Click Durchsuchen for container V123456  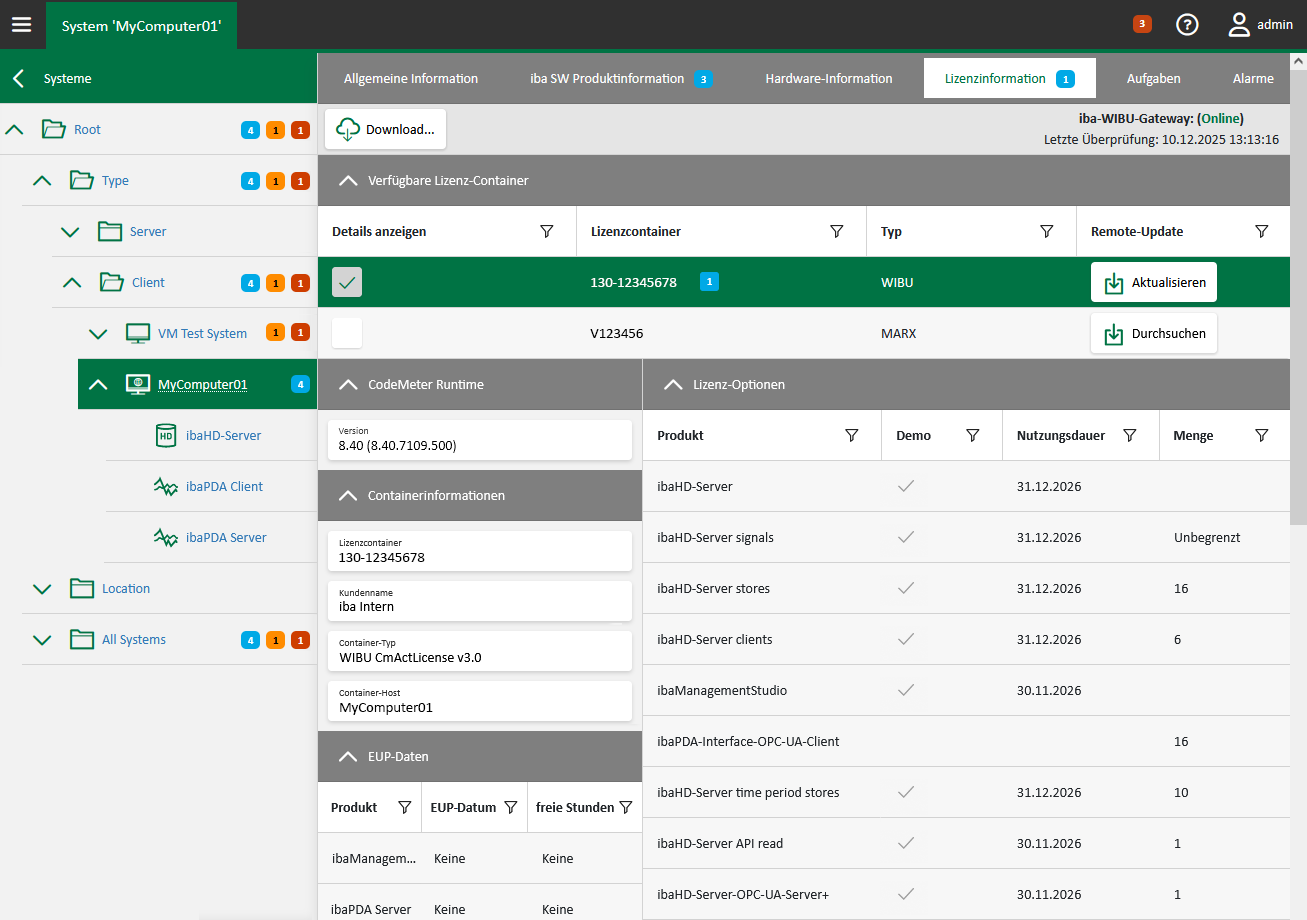(x=1154, y=333)
